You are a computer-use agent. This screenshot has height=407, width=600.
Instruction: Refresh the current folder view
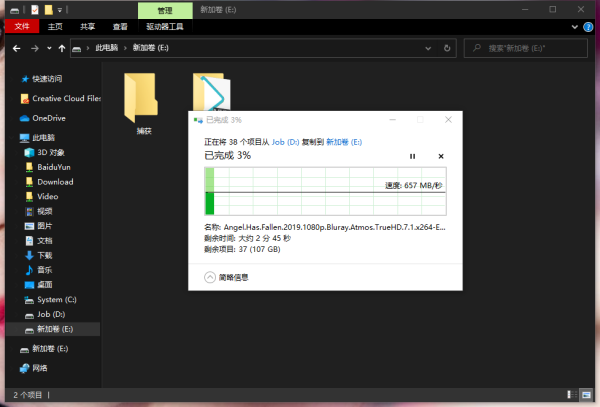[x=447, y=48]
